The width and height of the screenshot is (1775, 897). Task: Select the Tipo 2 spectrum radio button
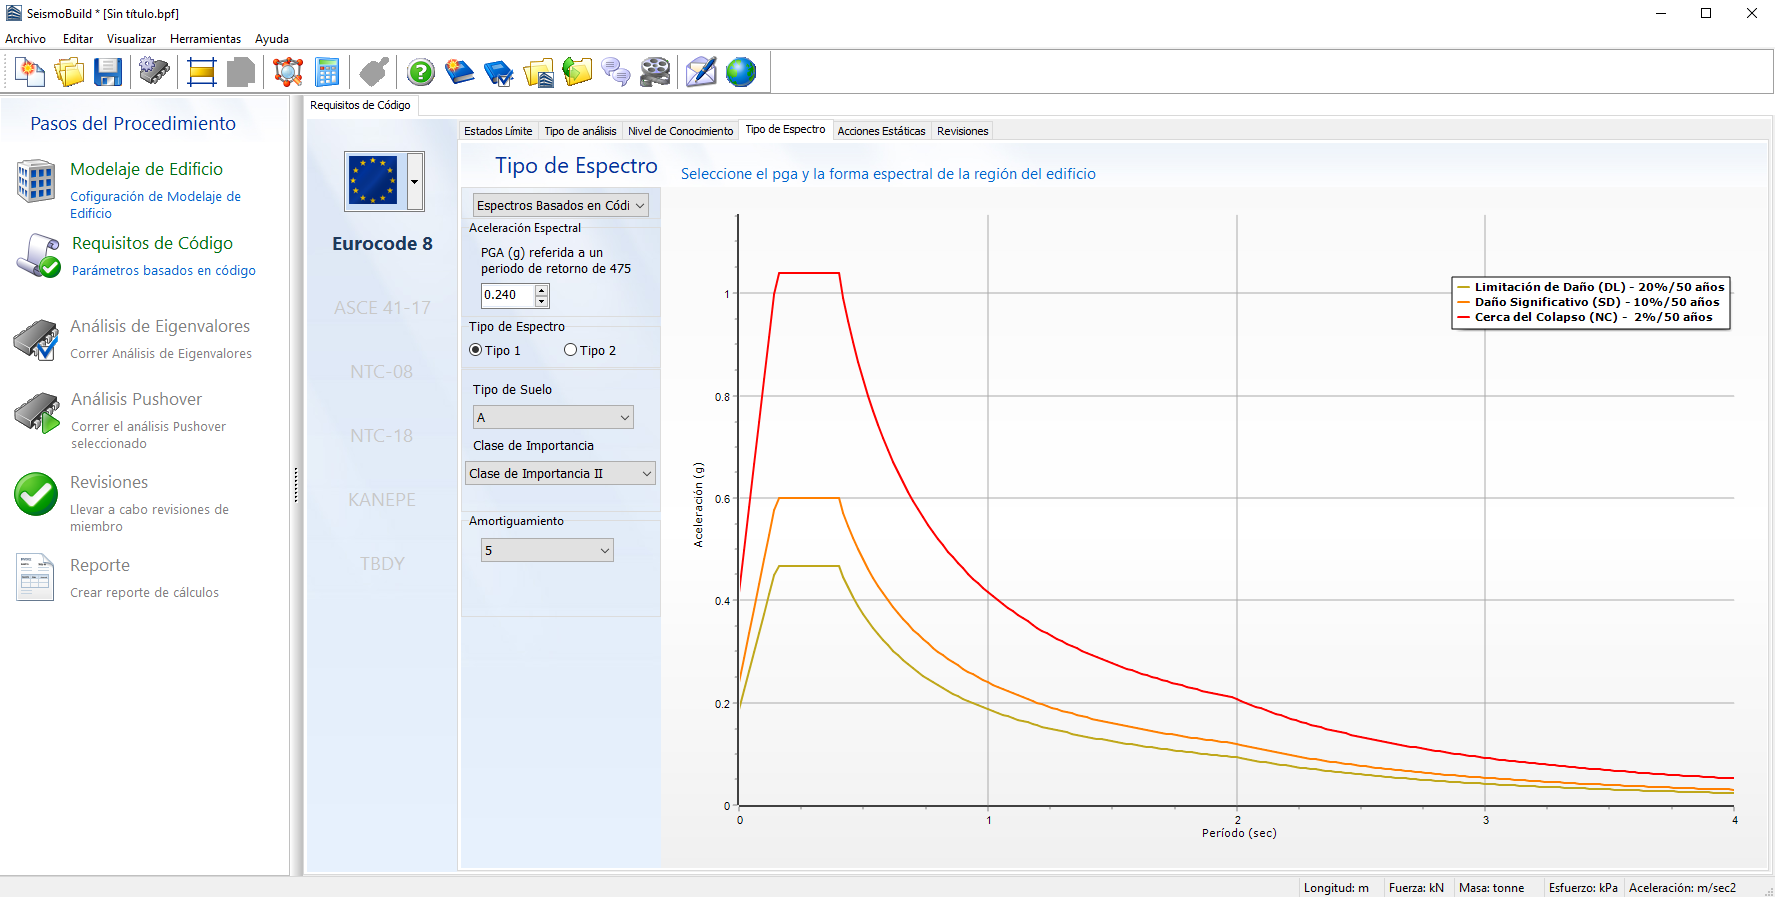click(571, 350)
